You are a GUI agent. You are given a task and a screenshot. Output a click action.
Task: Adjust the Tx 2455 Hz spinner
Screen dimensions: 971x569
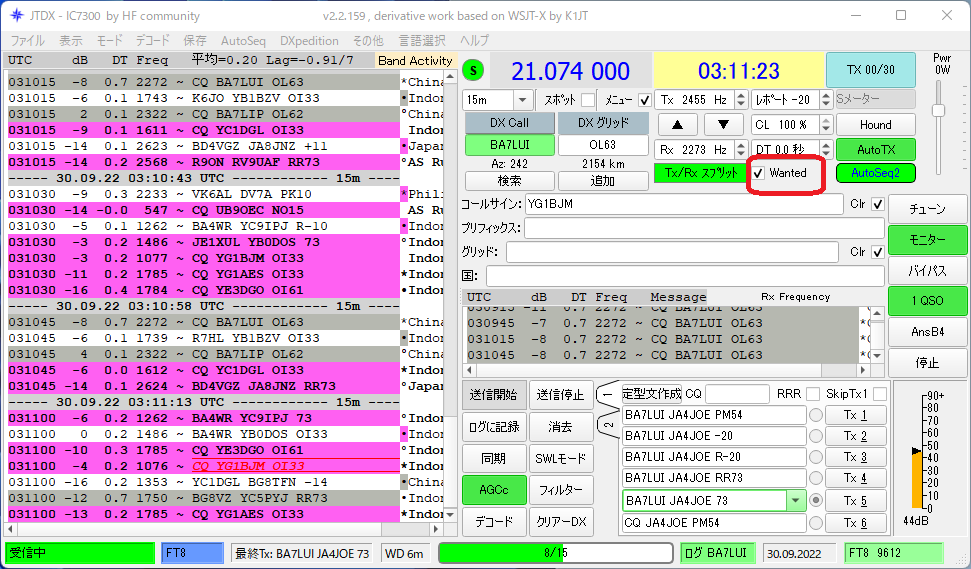741,100
